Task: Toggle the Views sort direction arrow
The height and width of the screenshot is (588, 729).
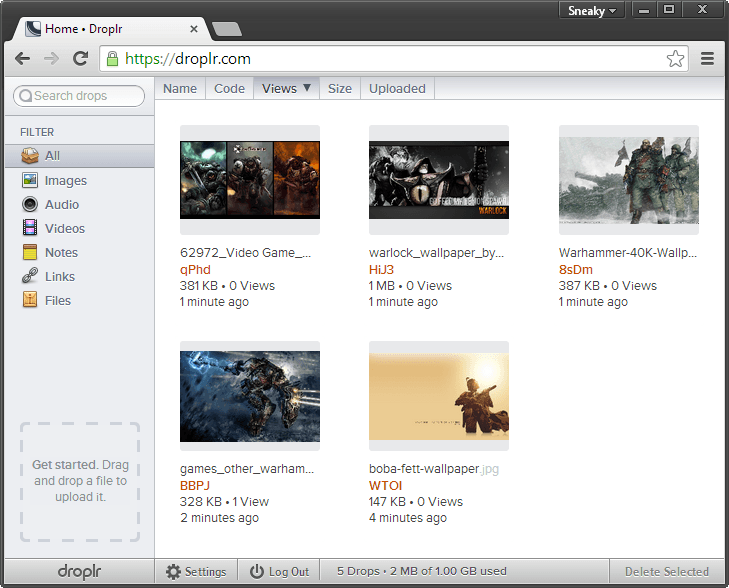Action: pyautogui.click(x=307, y=87)
